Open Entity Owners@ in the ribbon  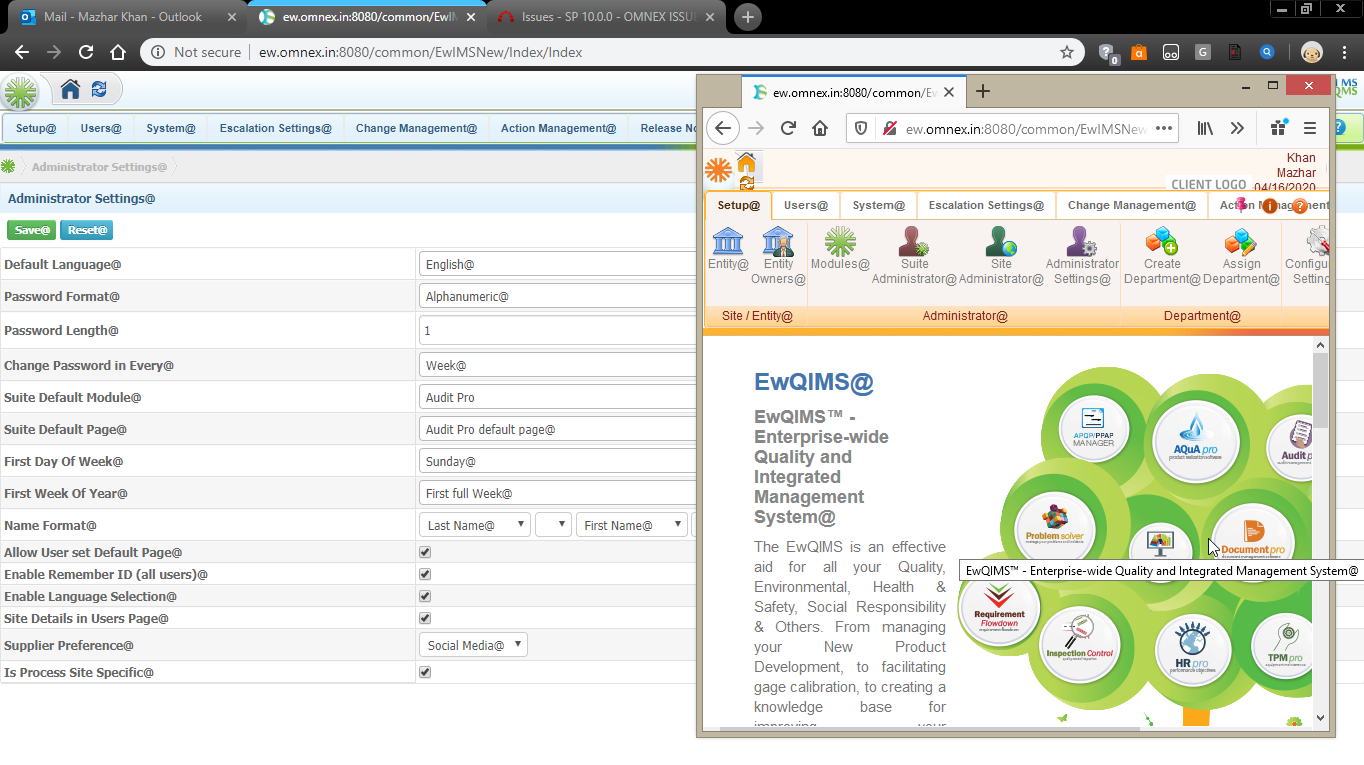(778, 256)
